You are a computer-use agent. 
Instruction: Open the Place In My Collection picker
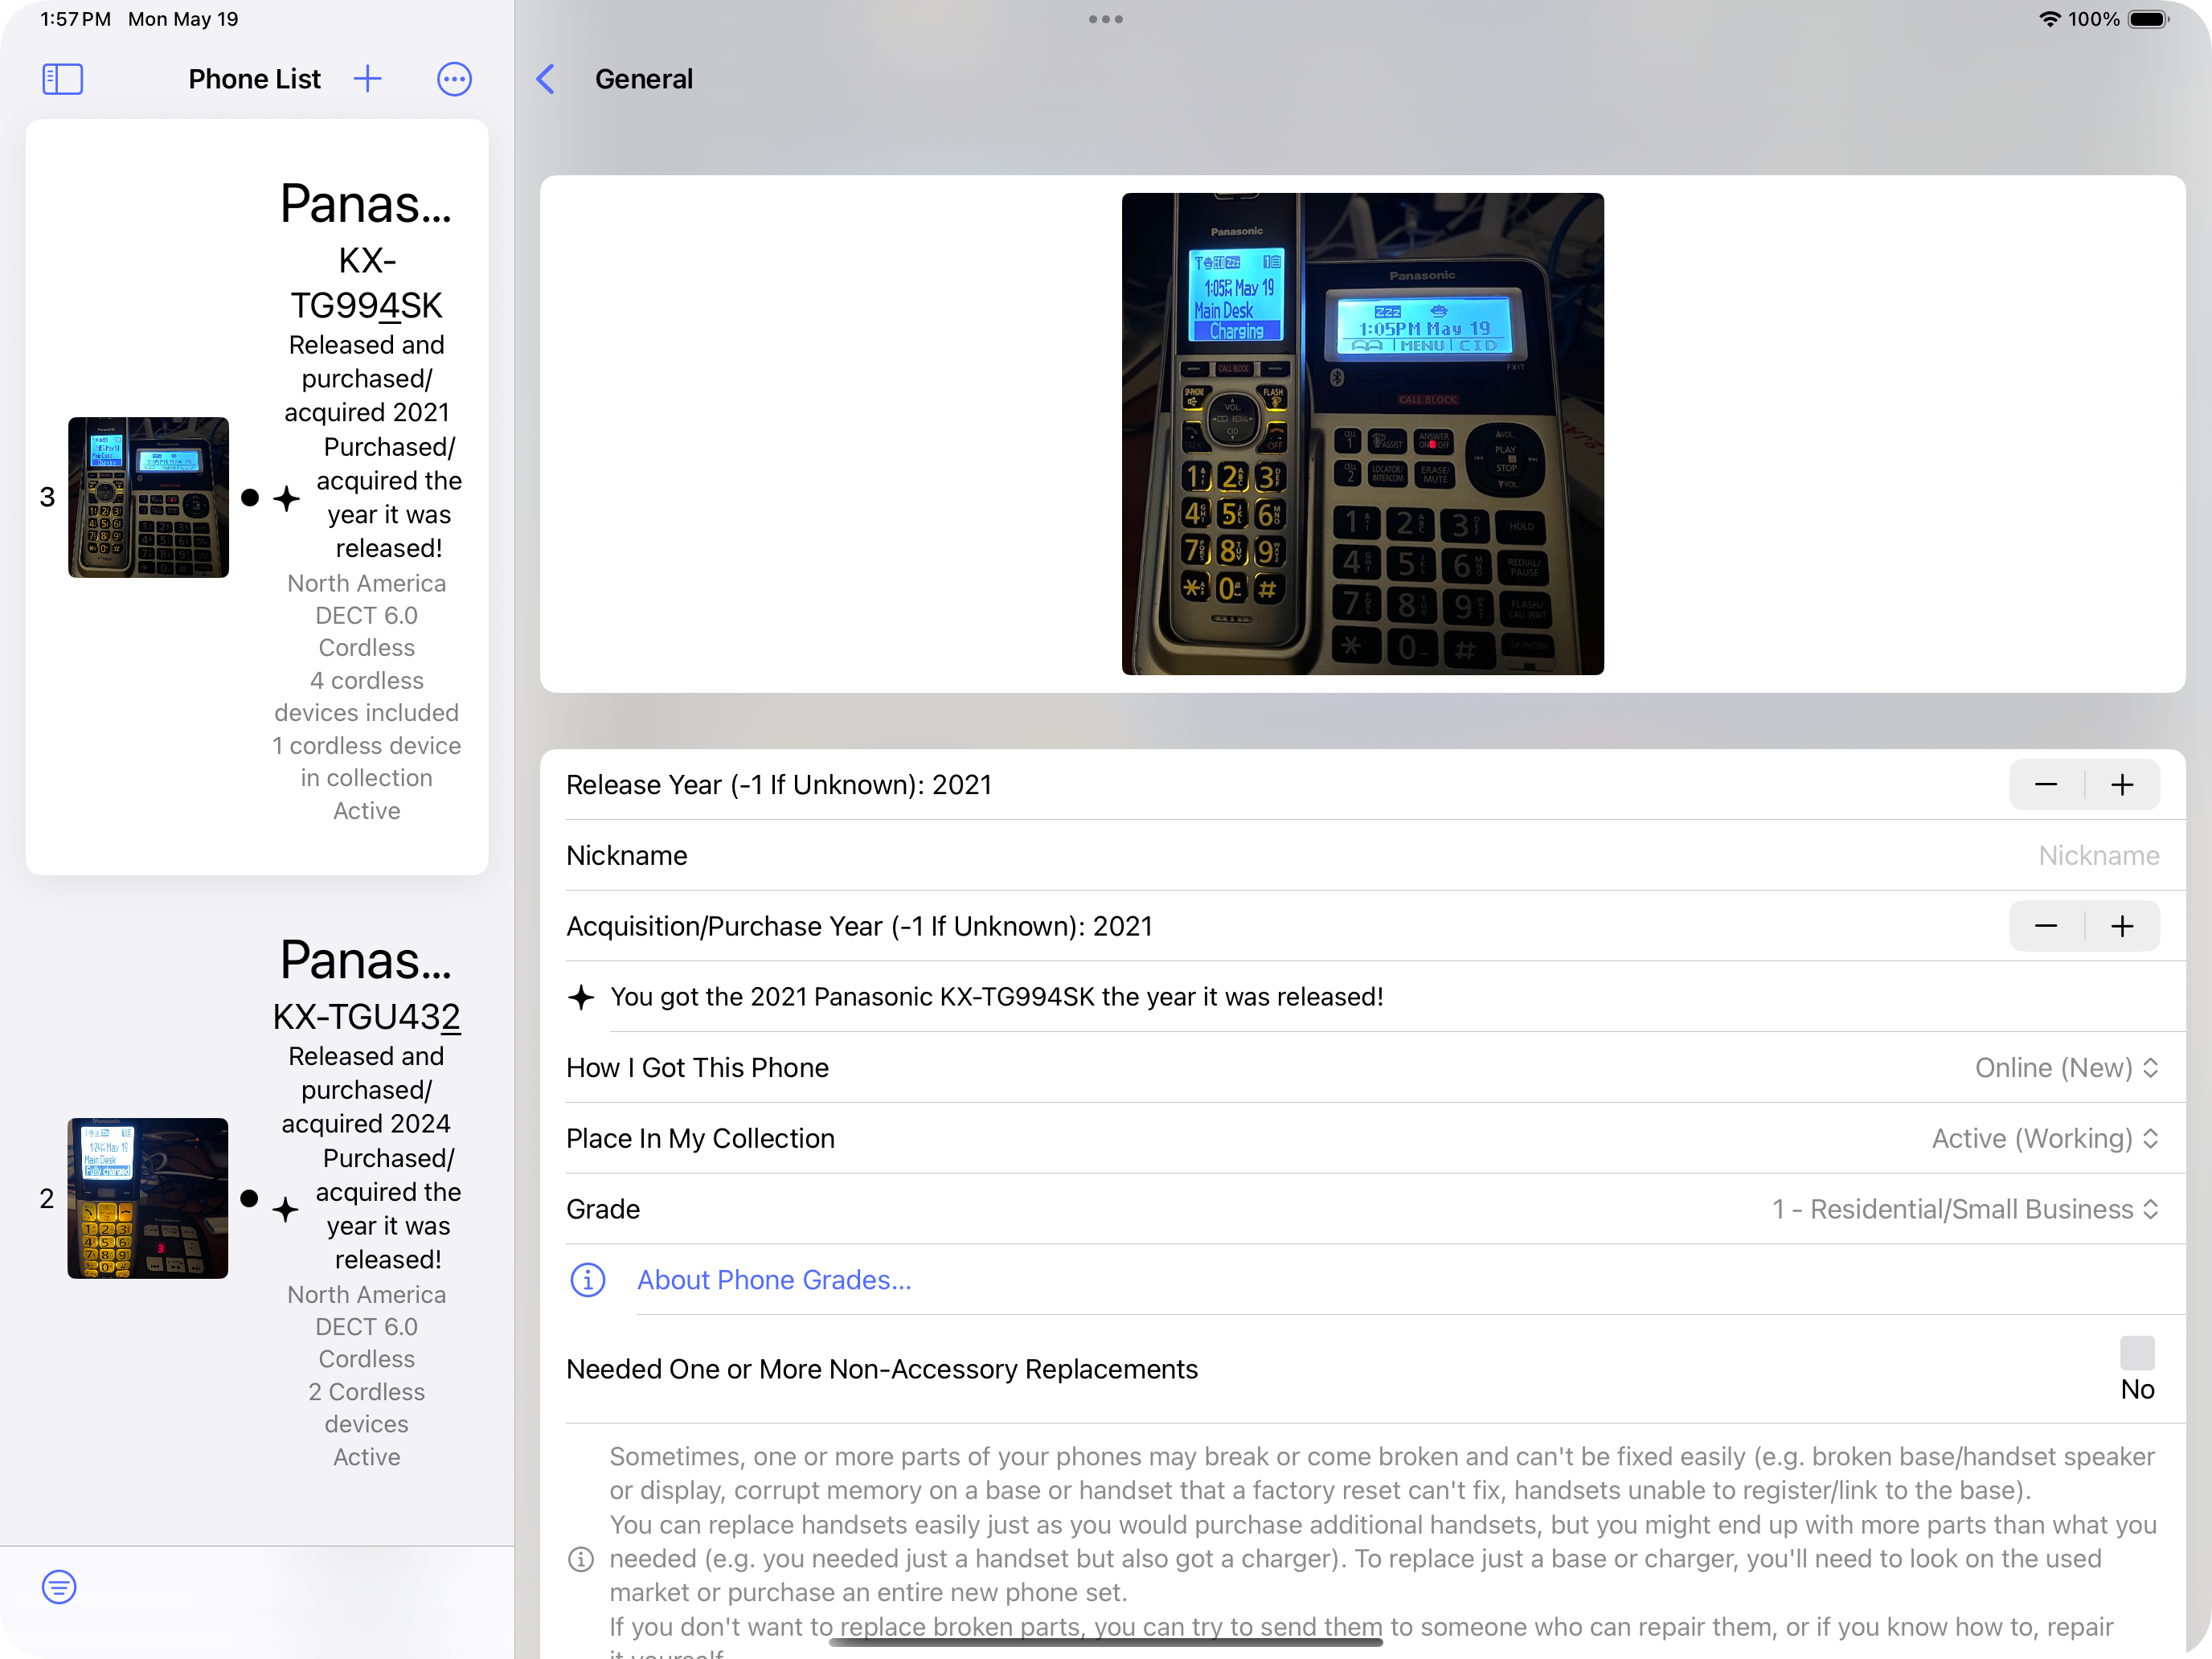pyautogui.click(x=2045, y=1138)
